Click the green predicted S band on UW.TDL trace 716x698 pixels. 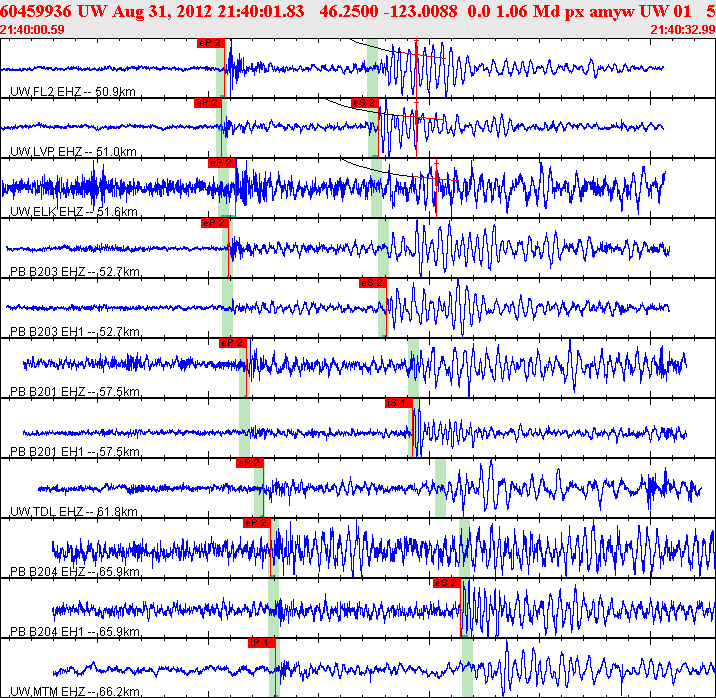pos(440,488)
